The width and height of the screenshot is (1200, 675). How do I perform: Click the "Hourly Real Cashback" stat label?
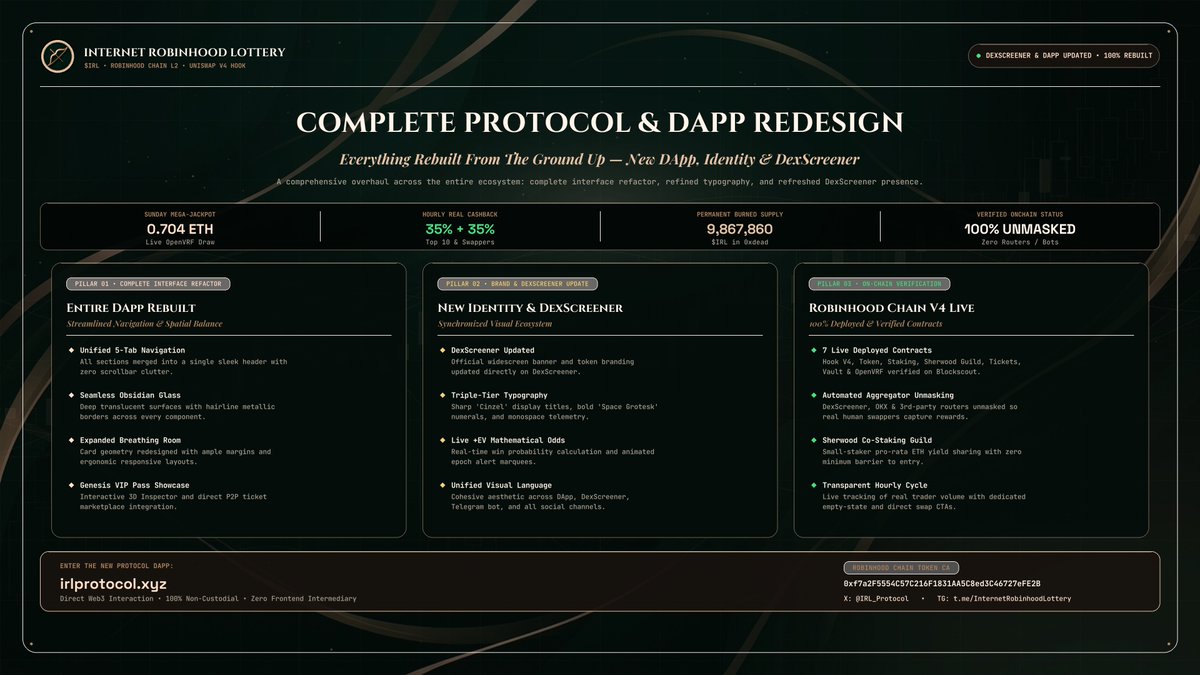[x=461, y=214]
